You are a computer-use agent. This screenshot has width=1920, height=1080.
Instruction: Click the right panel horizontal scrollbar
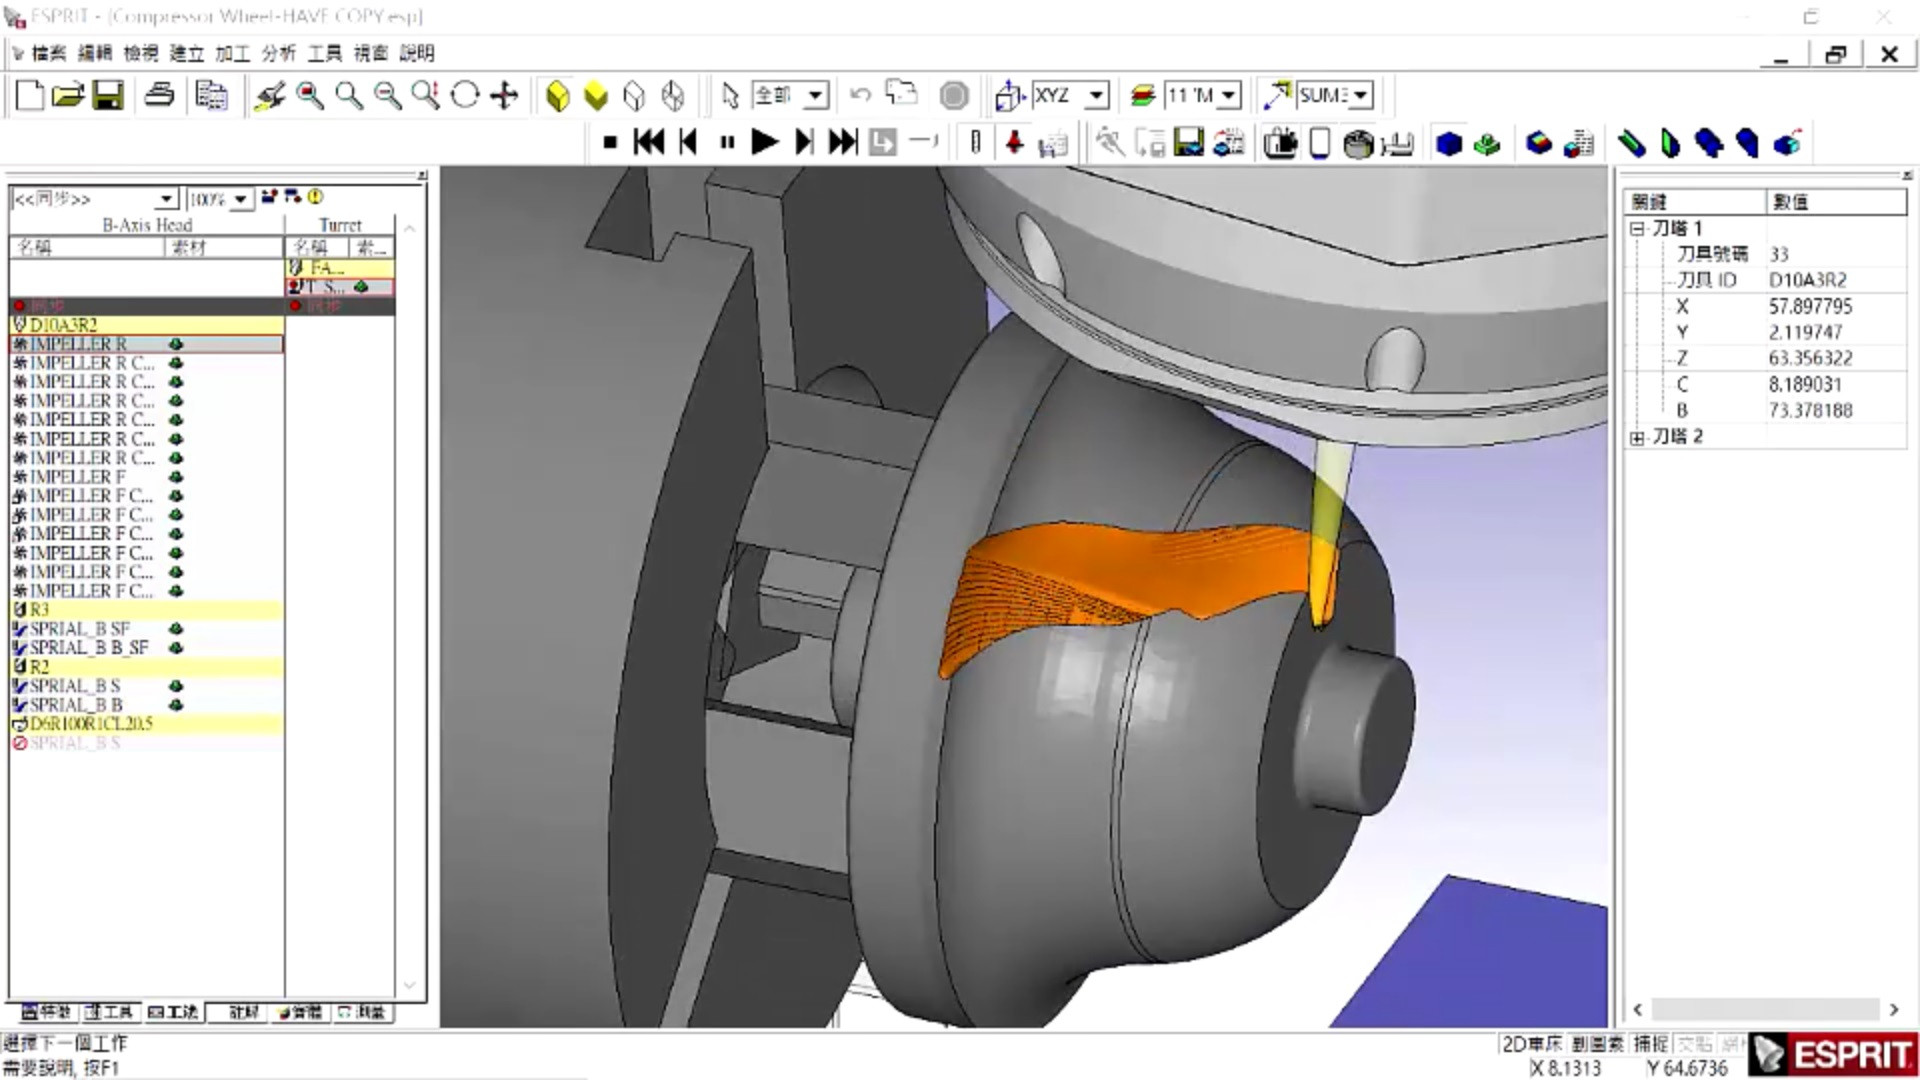coord(1765,1009)
